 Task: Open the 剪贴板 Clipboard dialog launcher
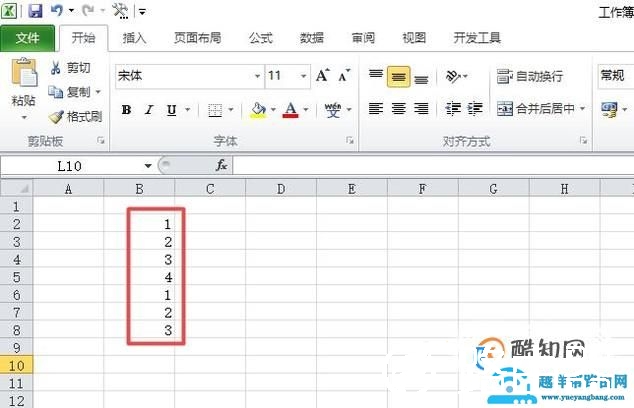101,141
